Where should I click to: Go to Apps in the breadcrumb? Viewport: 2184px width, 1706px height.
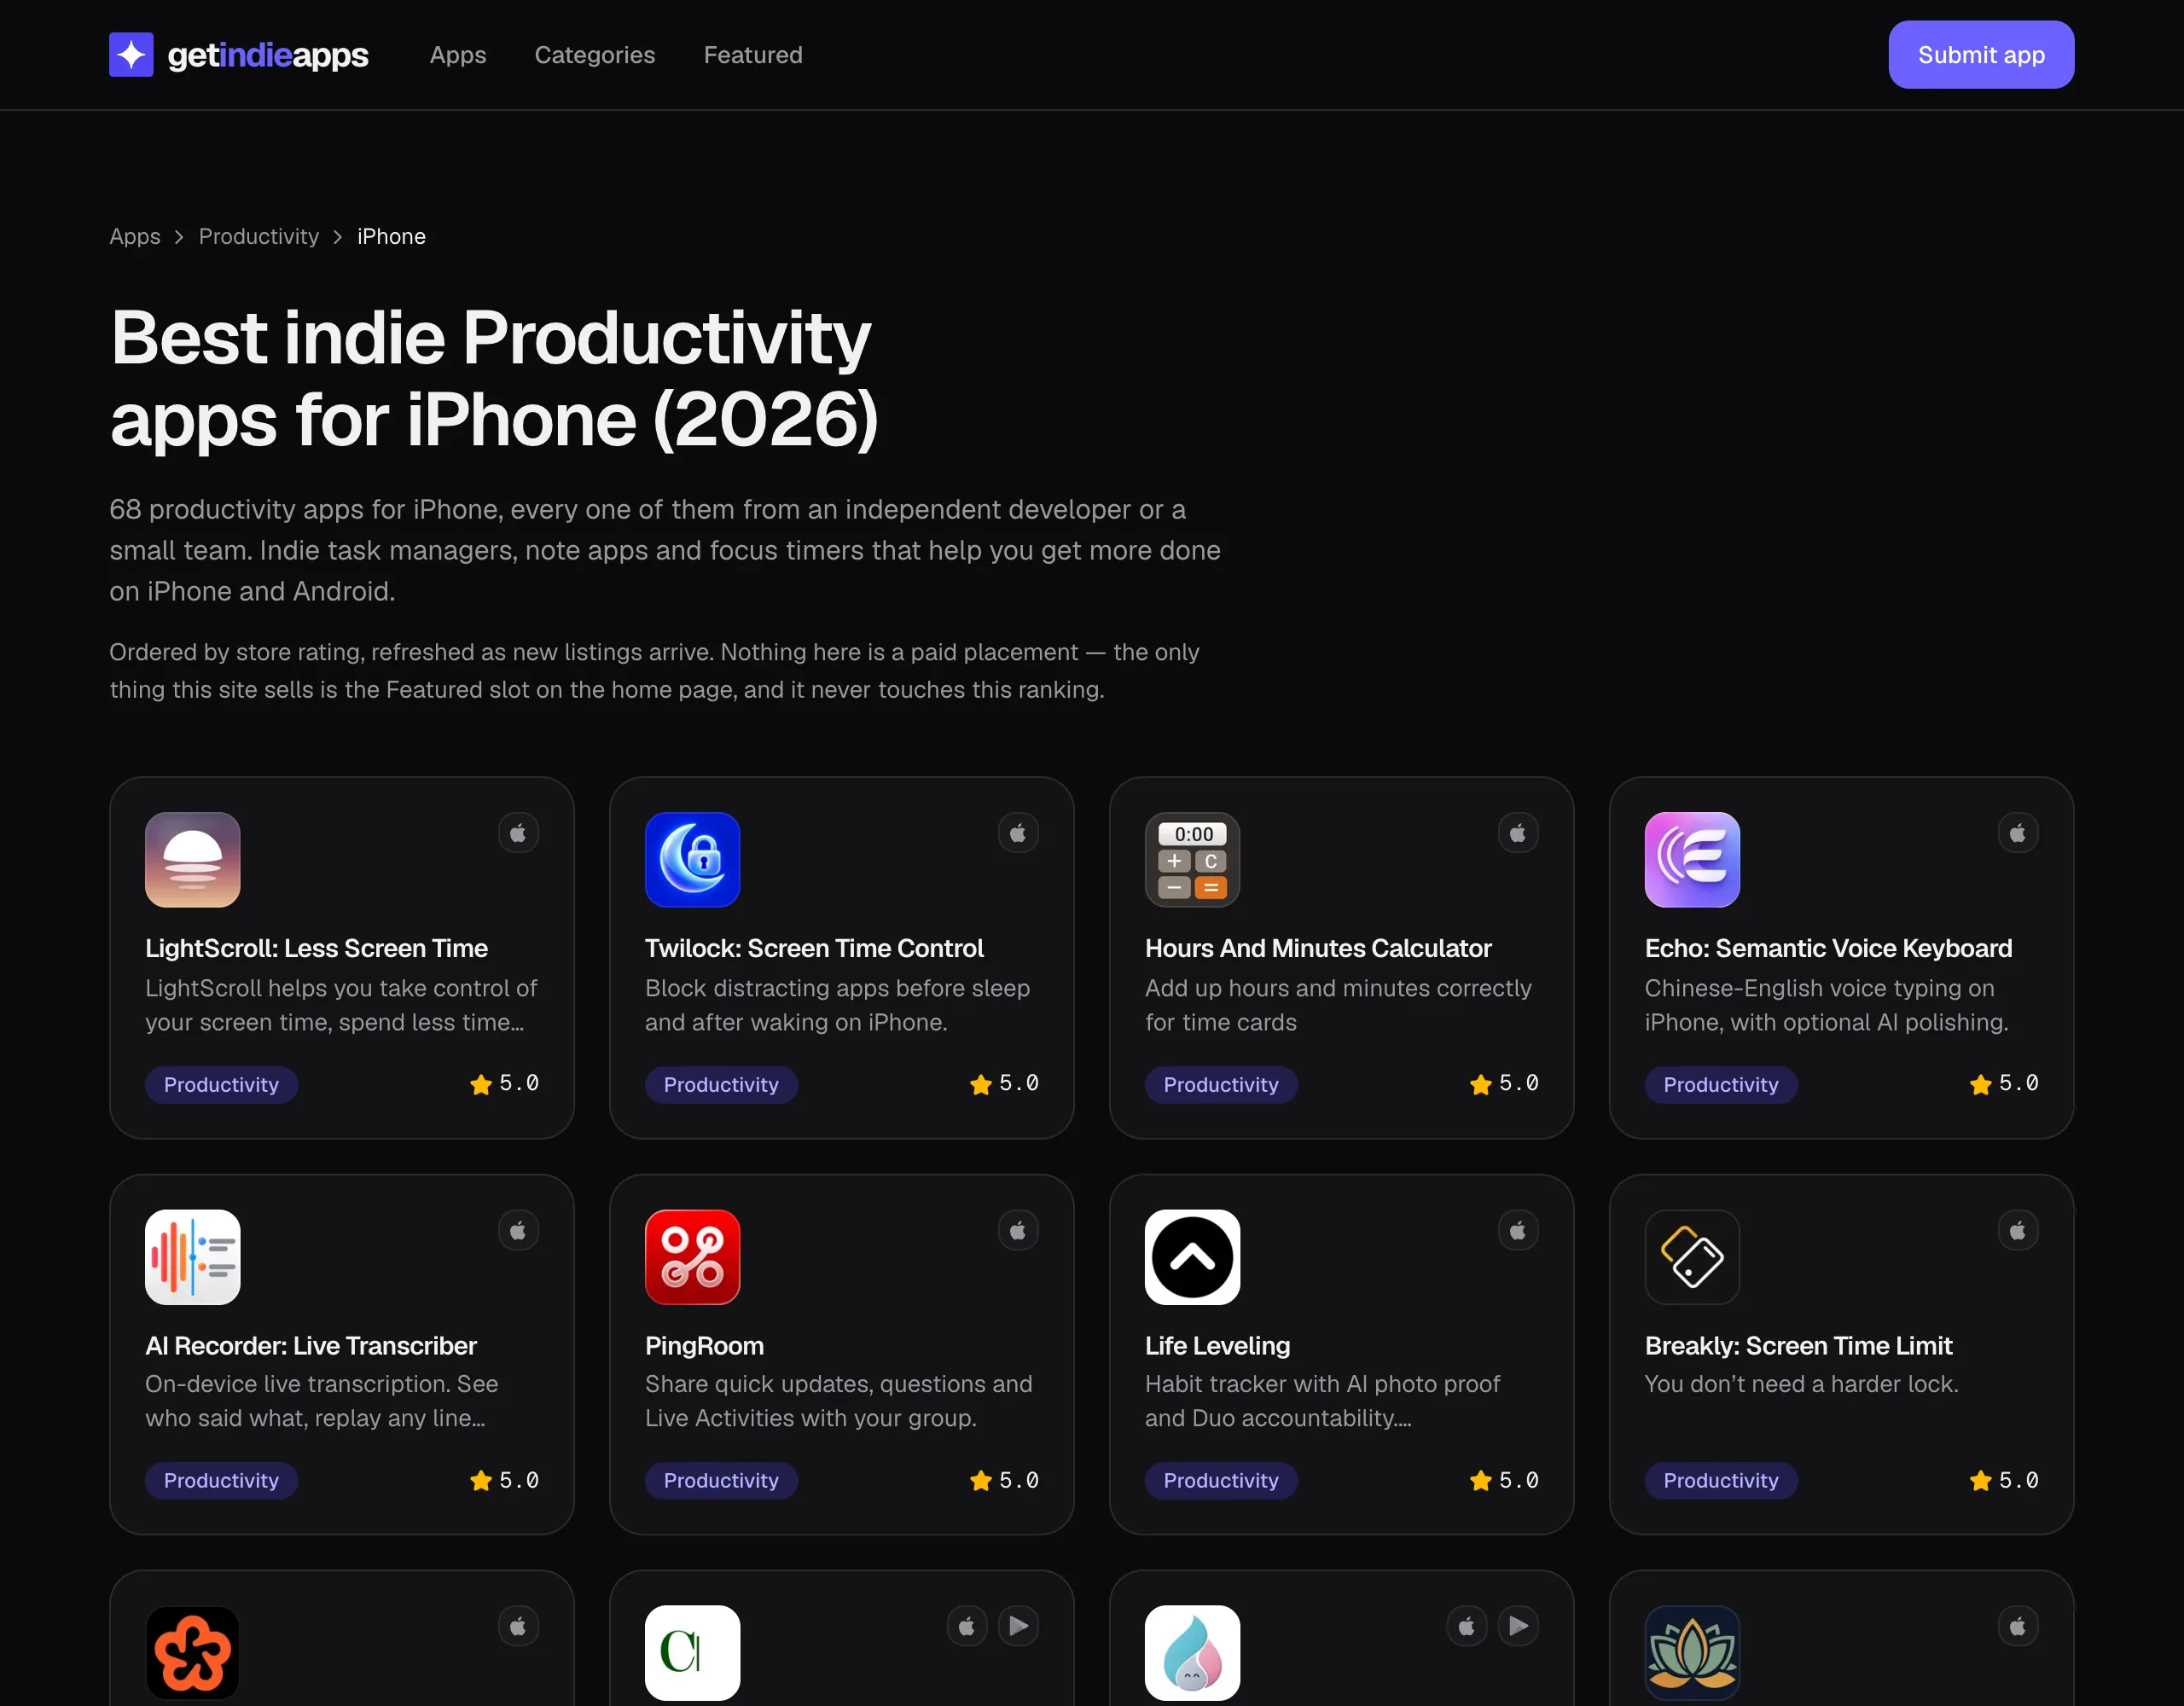tap(135, 237)
